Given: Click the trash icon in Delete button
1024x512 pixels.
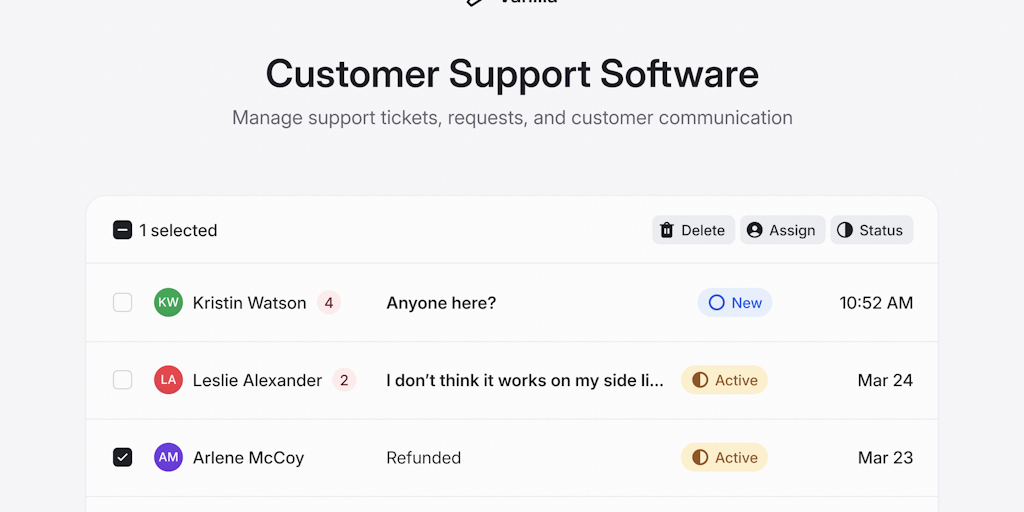Looking at the screenshot, I should (x=667, y=230).
